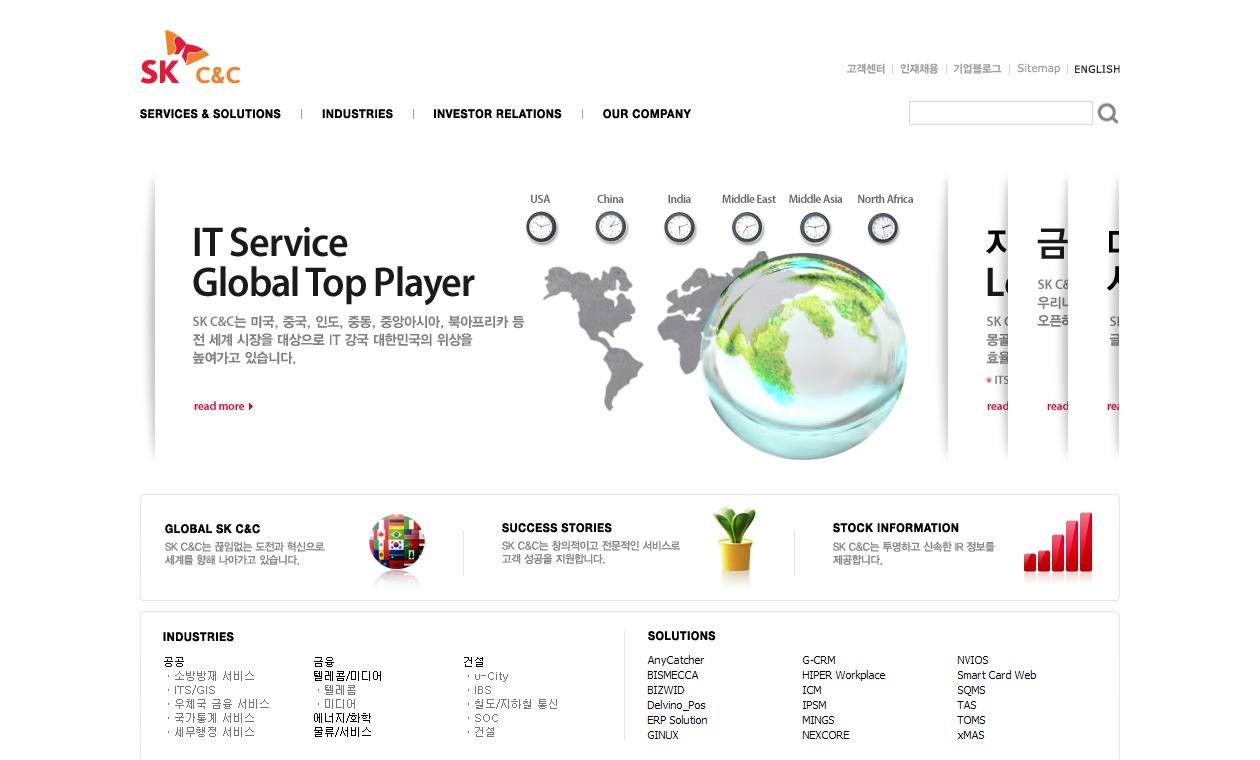Viewport: 1260px width, 760px height.
Task: Click the red bar chart icon
Action: [1058, 544]
